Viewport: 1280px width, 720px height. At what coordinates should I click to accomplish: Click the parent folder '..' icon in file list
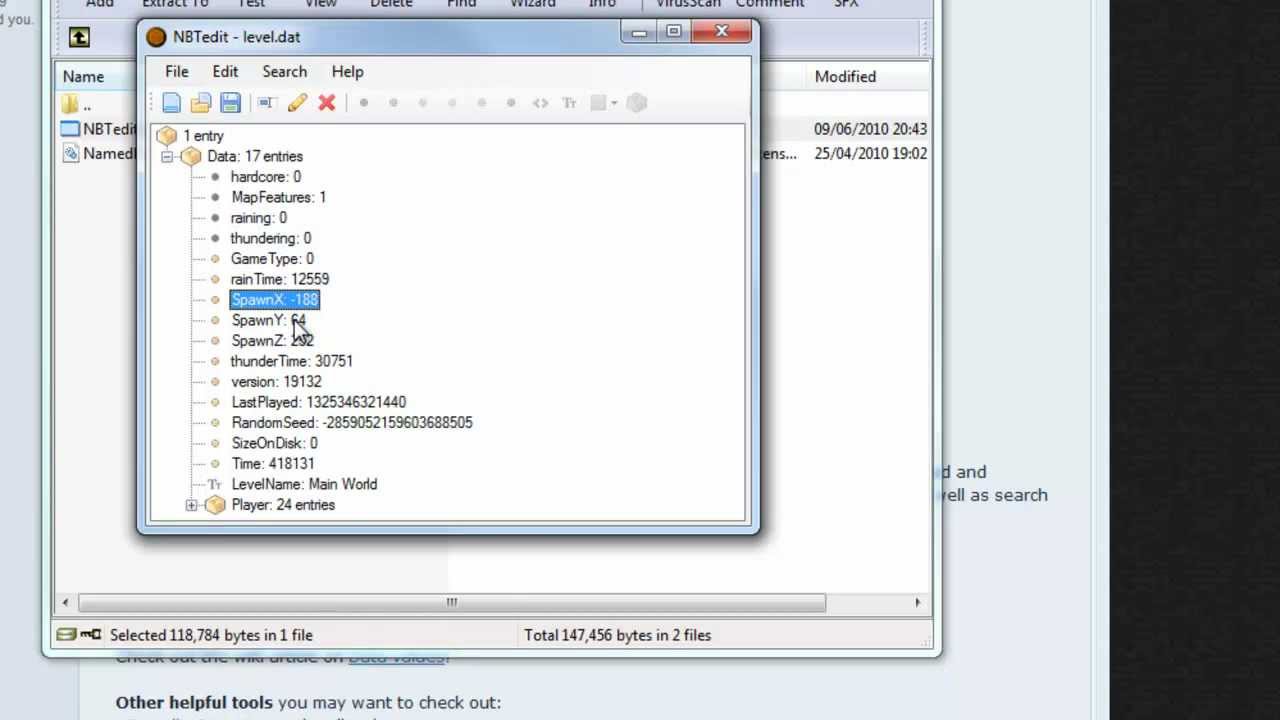coord(69,104)
